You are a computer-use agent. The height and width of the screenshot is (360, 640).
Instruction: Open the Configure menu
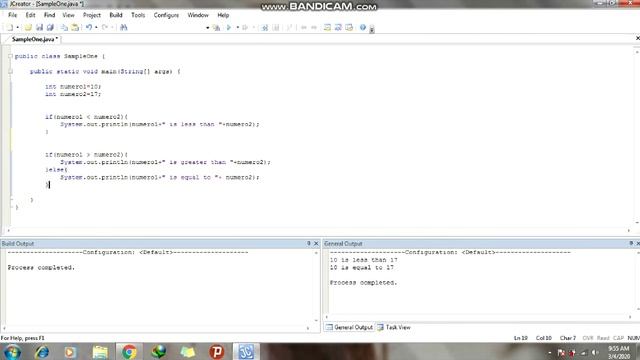(166, 15)
